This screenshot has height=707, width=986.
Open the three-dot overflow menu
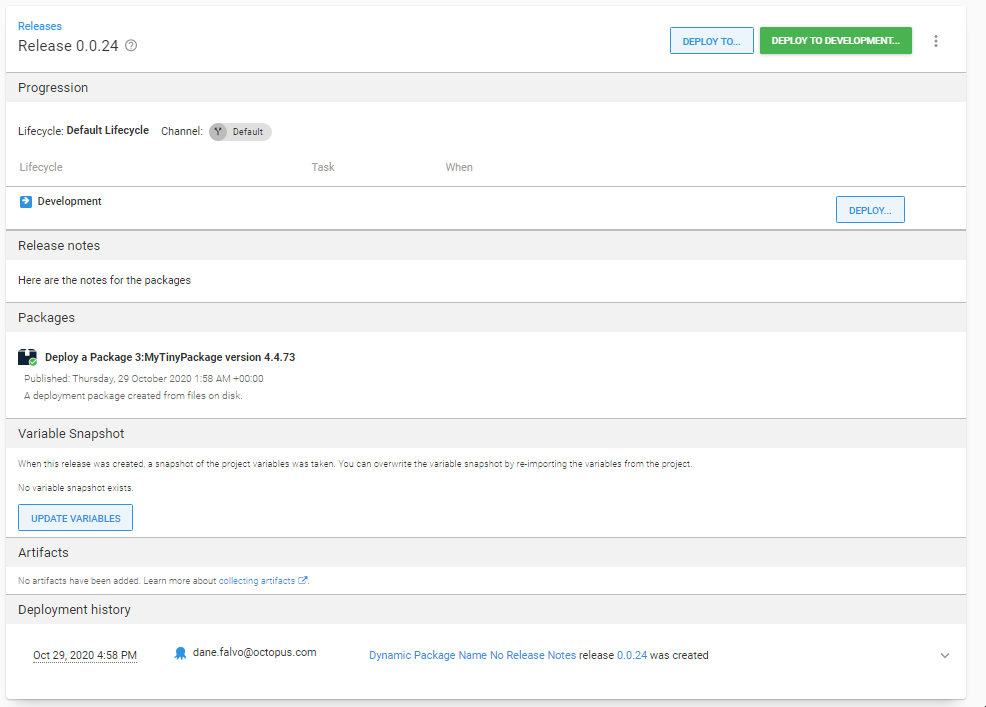(x=936, y=41)
